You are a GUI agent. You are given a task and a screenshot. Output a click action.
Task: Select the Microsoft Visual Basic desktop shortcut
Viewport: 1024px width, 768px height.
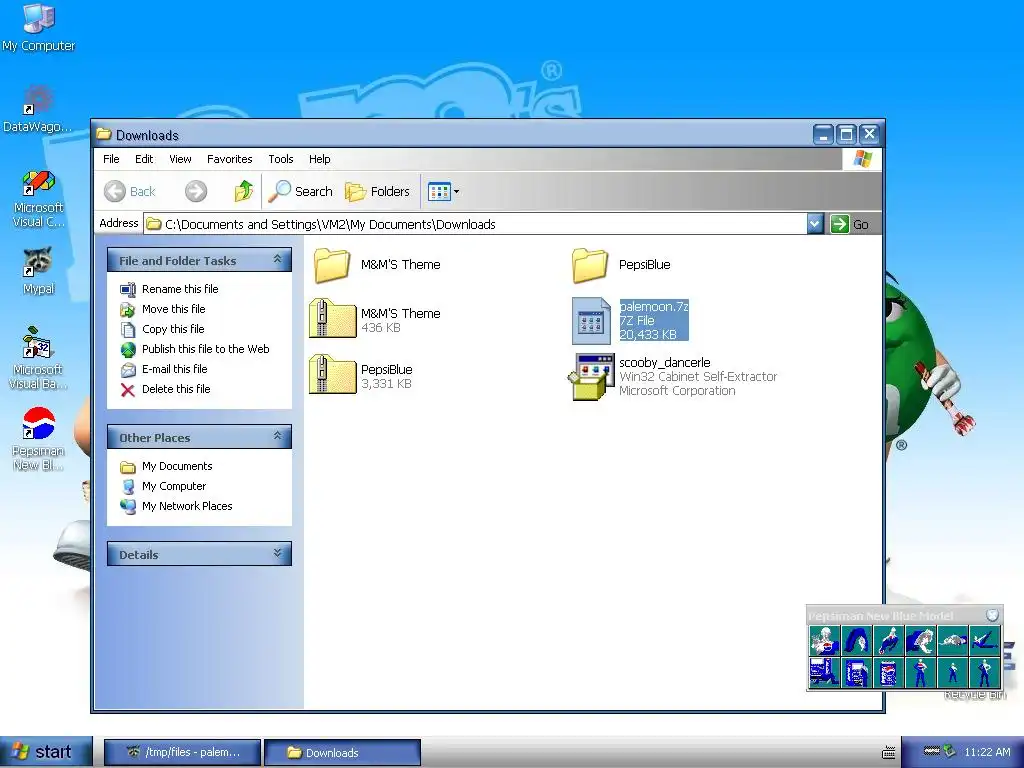pyautogui.click(x=38, y=358)
